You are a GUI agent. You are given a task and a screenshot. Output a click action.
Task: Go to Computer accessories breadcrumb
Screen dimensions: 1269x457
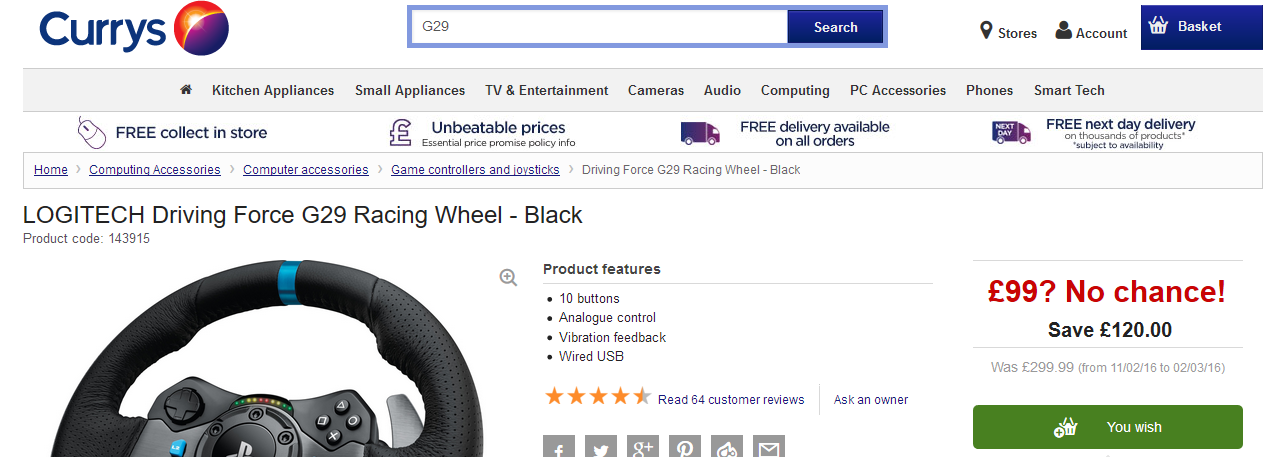coord(306,170)
